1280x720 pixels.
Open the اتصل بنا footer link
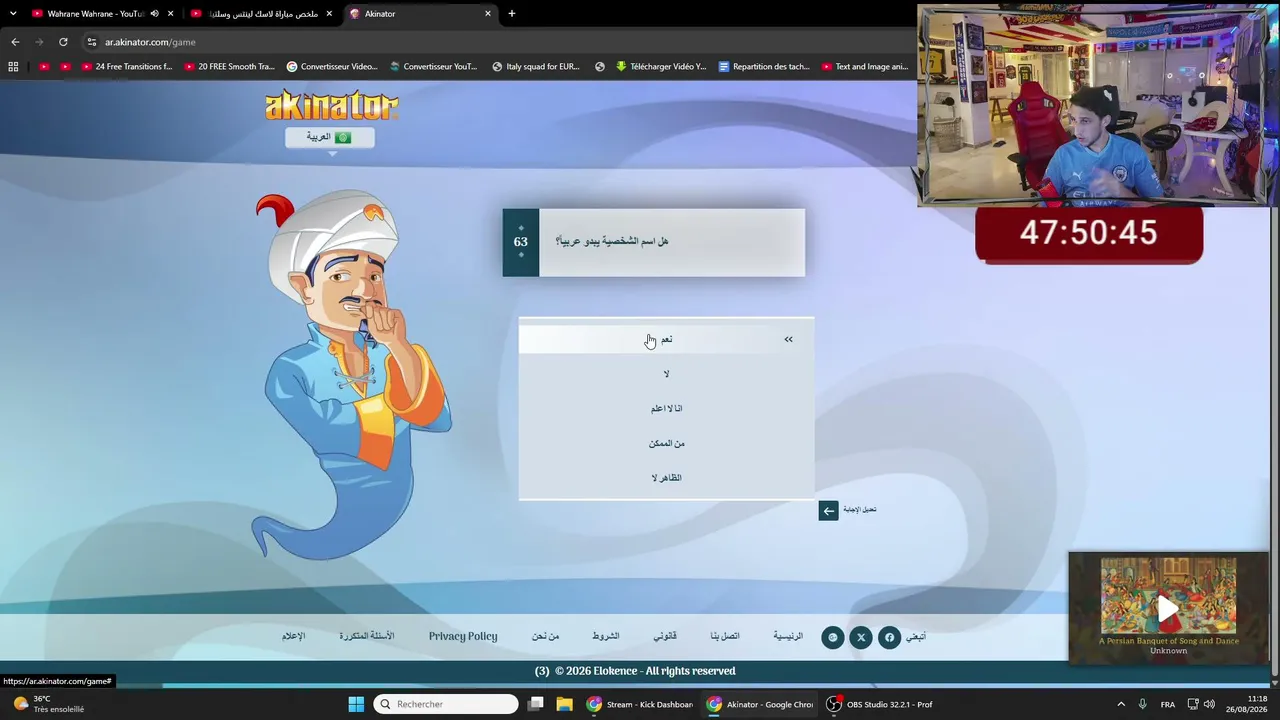click(x=725, y=636)
